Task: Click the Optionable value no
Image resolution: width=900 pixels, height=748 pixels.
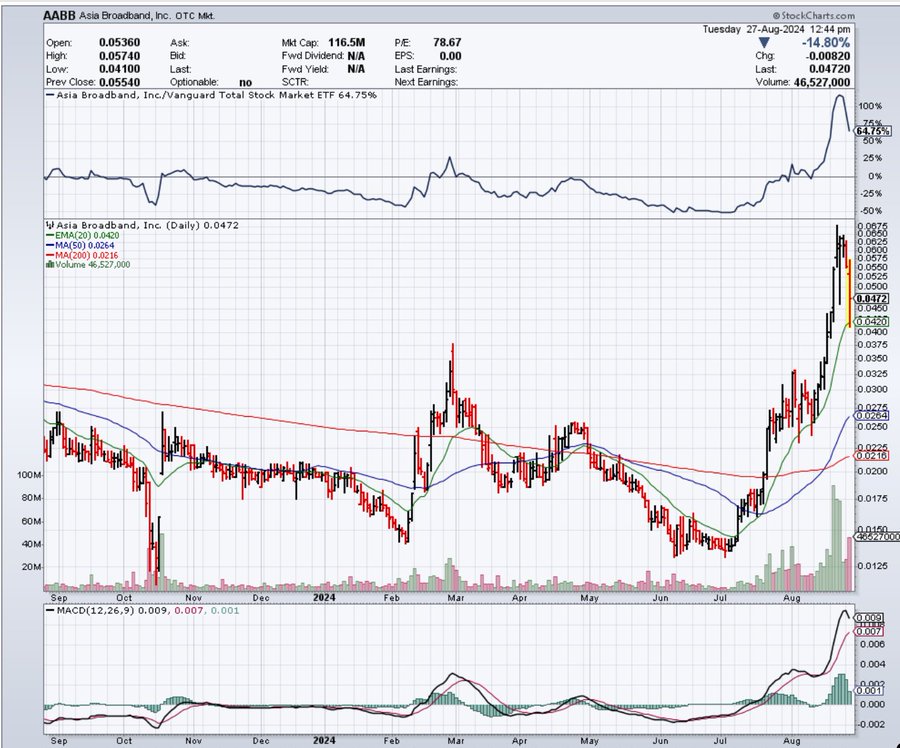Action: (246, 82)
